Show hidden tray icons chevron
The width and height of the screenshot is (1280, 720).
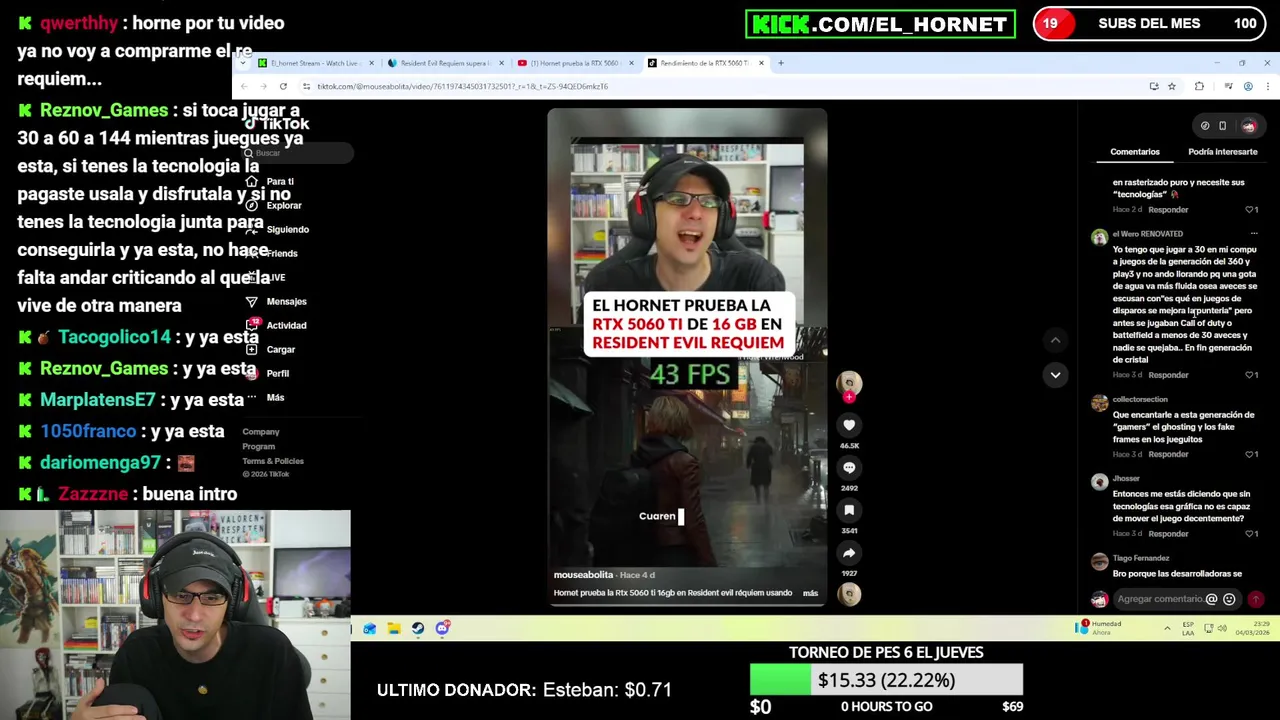tap(1166, 628)
